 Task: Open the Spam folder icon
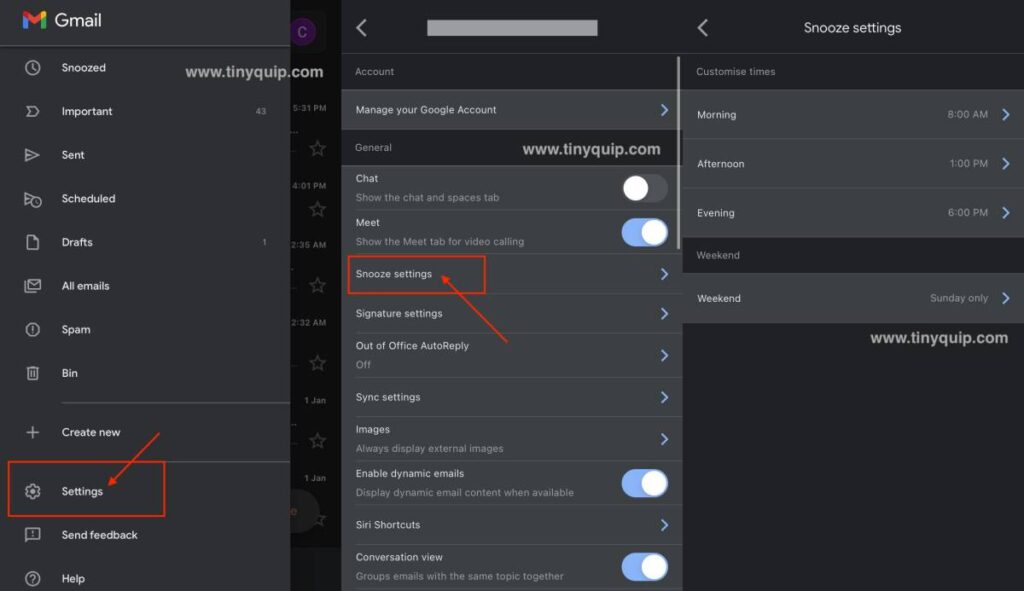30,329
